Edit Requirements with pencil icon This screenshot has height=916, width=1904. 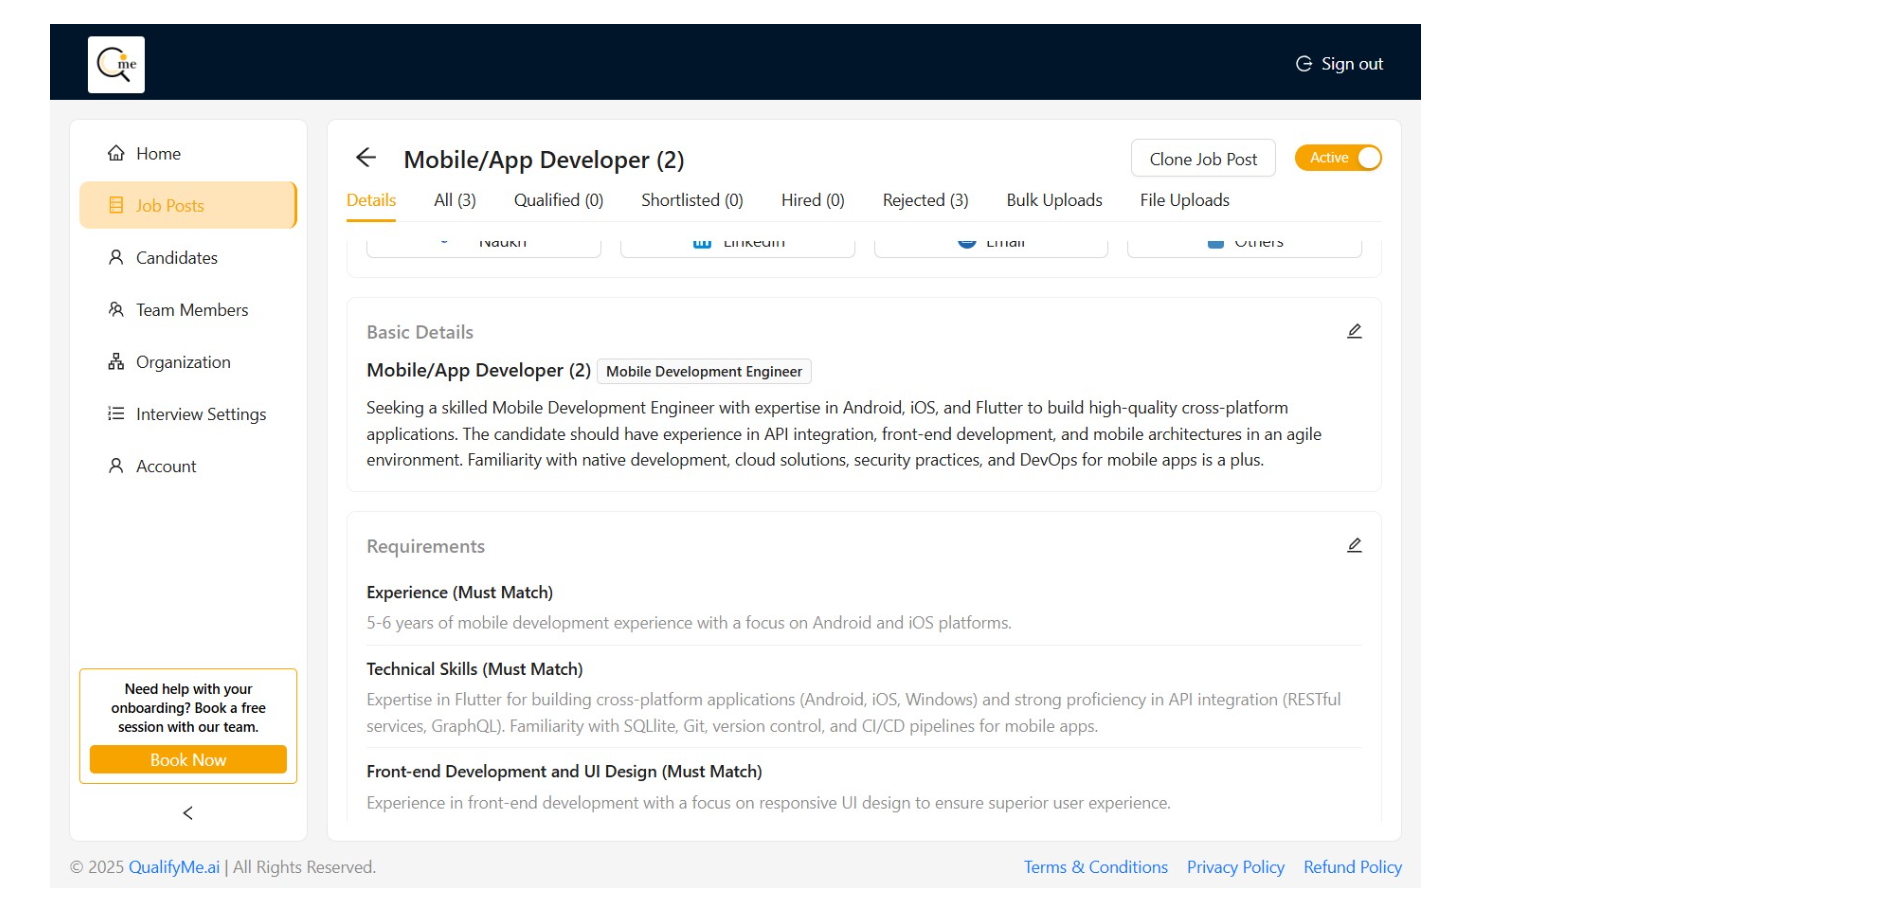[1354, 545]
